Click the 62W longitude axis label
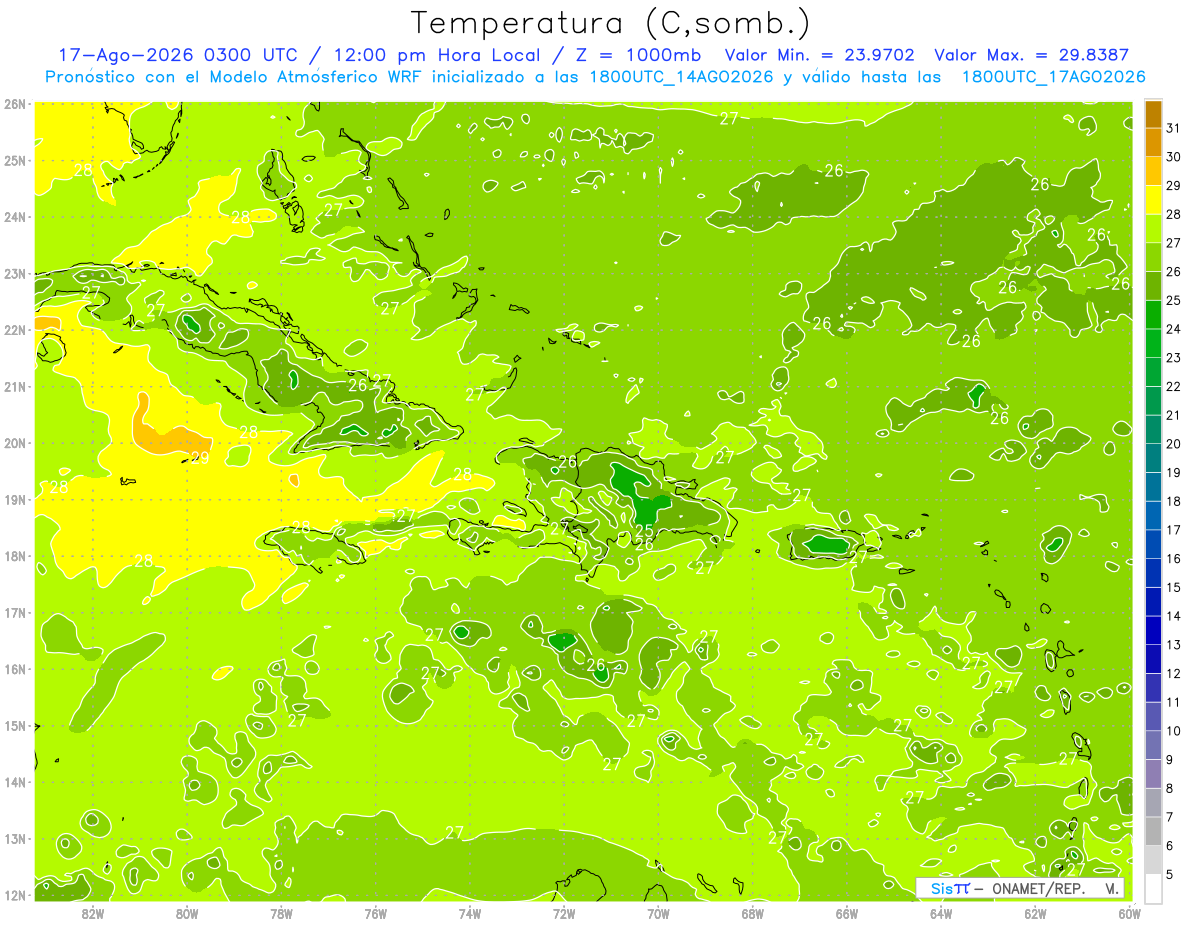Screen dimensions: 1200x927 [x=1035, y=913]
